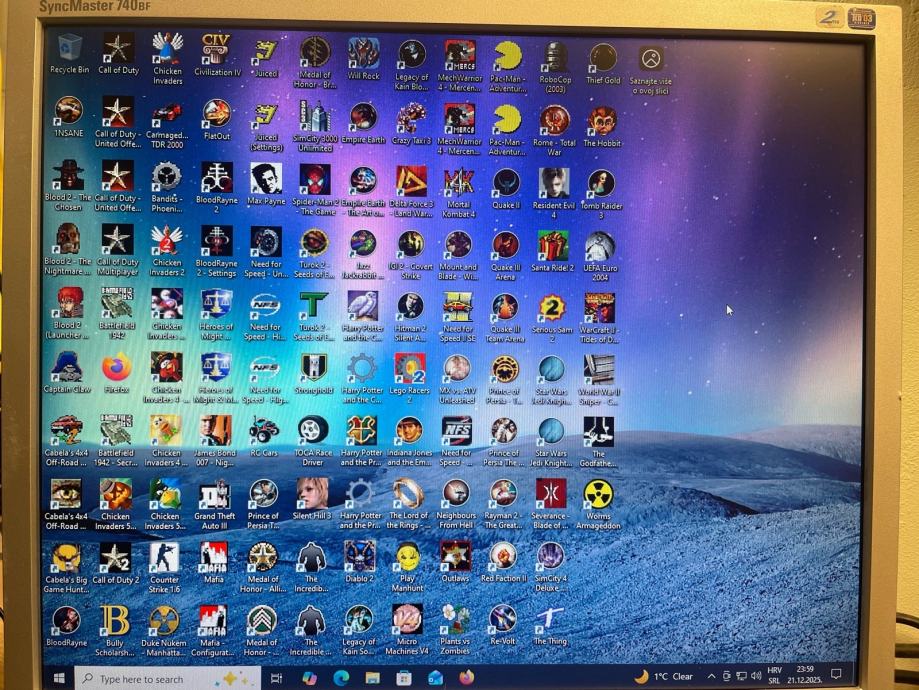
Task: Launch Bully Scholarship desktop icon
Action: coord(115,631)
